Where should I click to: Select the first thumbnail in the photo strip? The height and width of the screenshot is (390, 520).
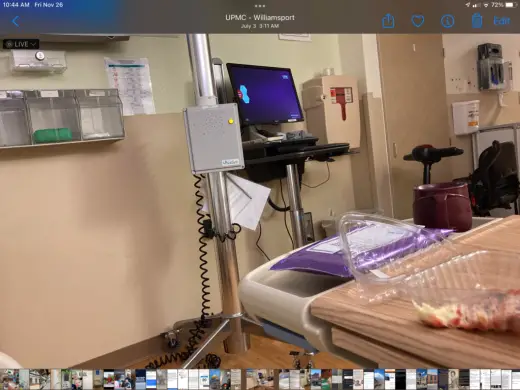(5, 379)
